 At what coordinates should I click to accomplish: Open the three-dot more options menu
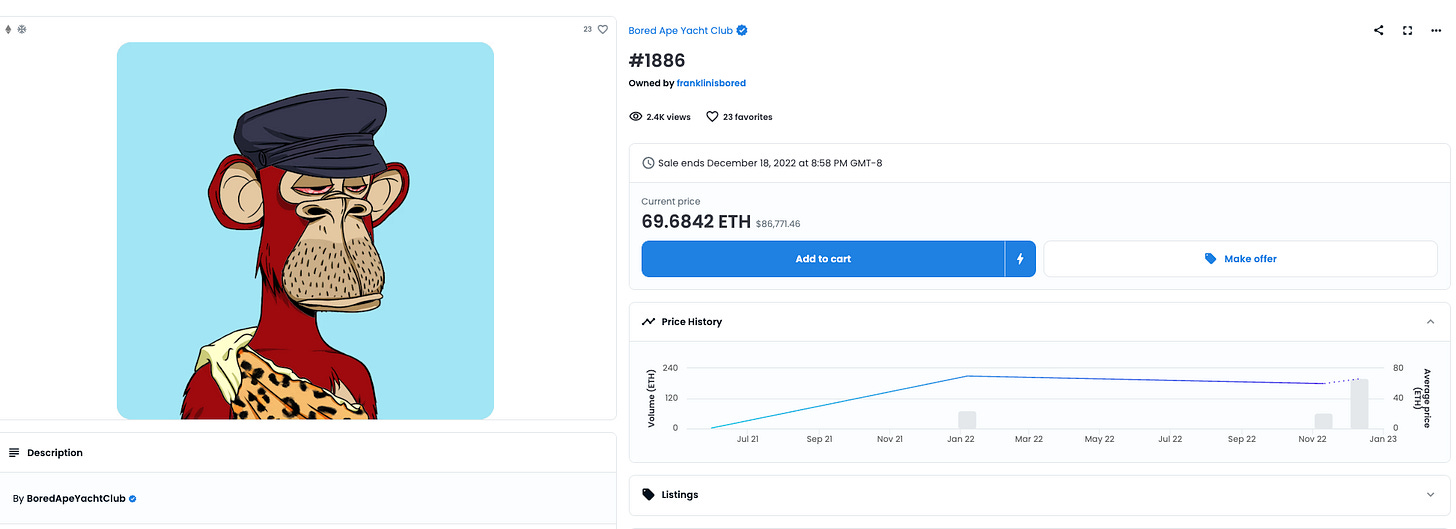[x=1437, y=31]
